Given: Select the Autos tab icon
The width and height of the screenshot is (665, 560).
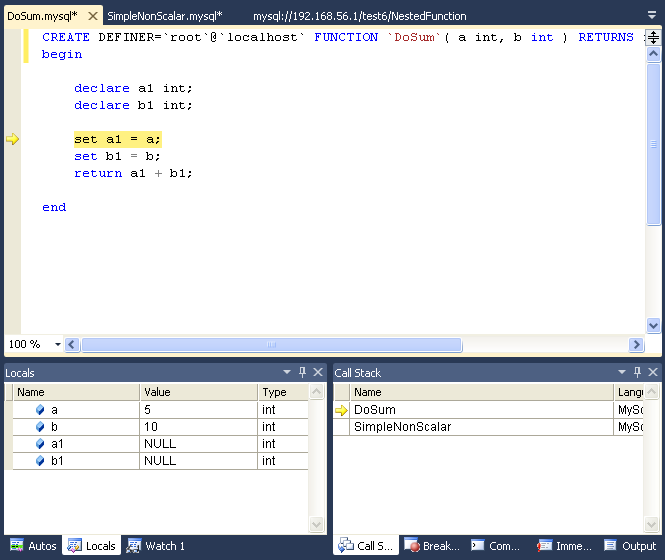Looking at the screenshot, I should click(17, 546).
